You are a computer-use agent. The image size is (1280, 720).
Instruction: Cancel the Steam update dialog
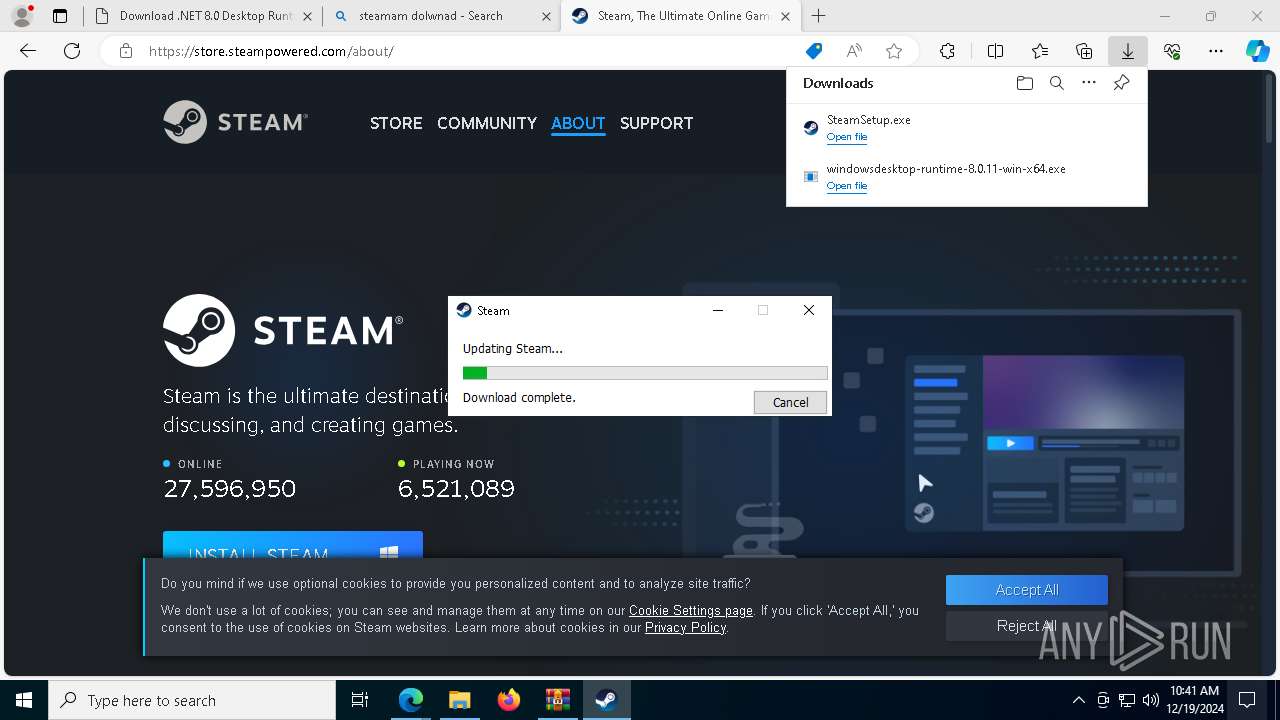point(790,402)
